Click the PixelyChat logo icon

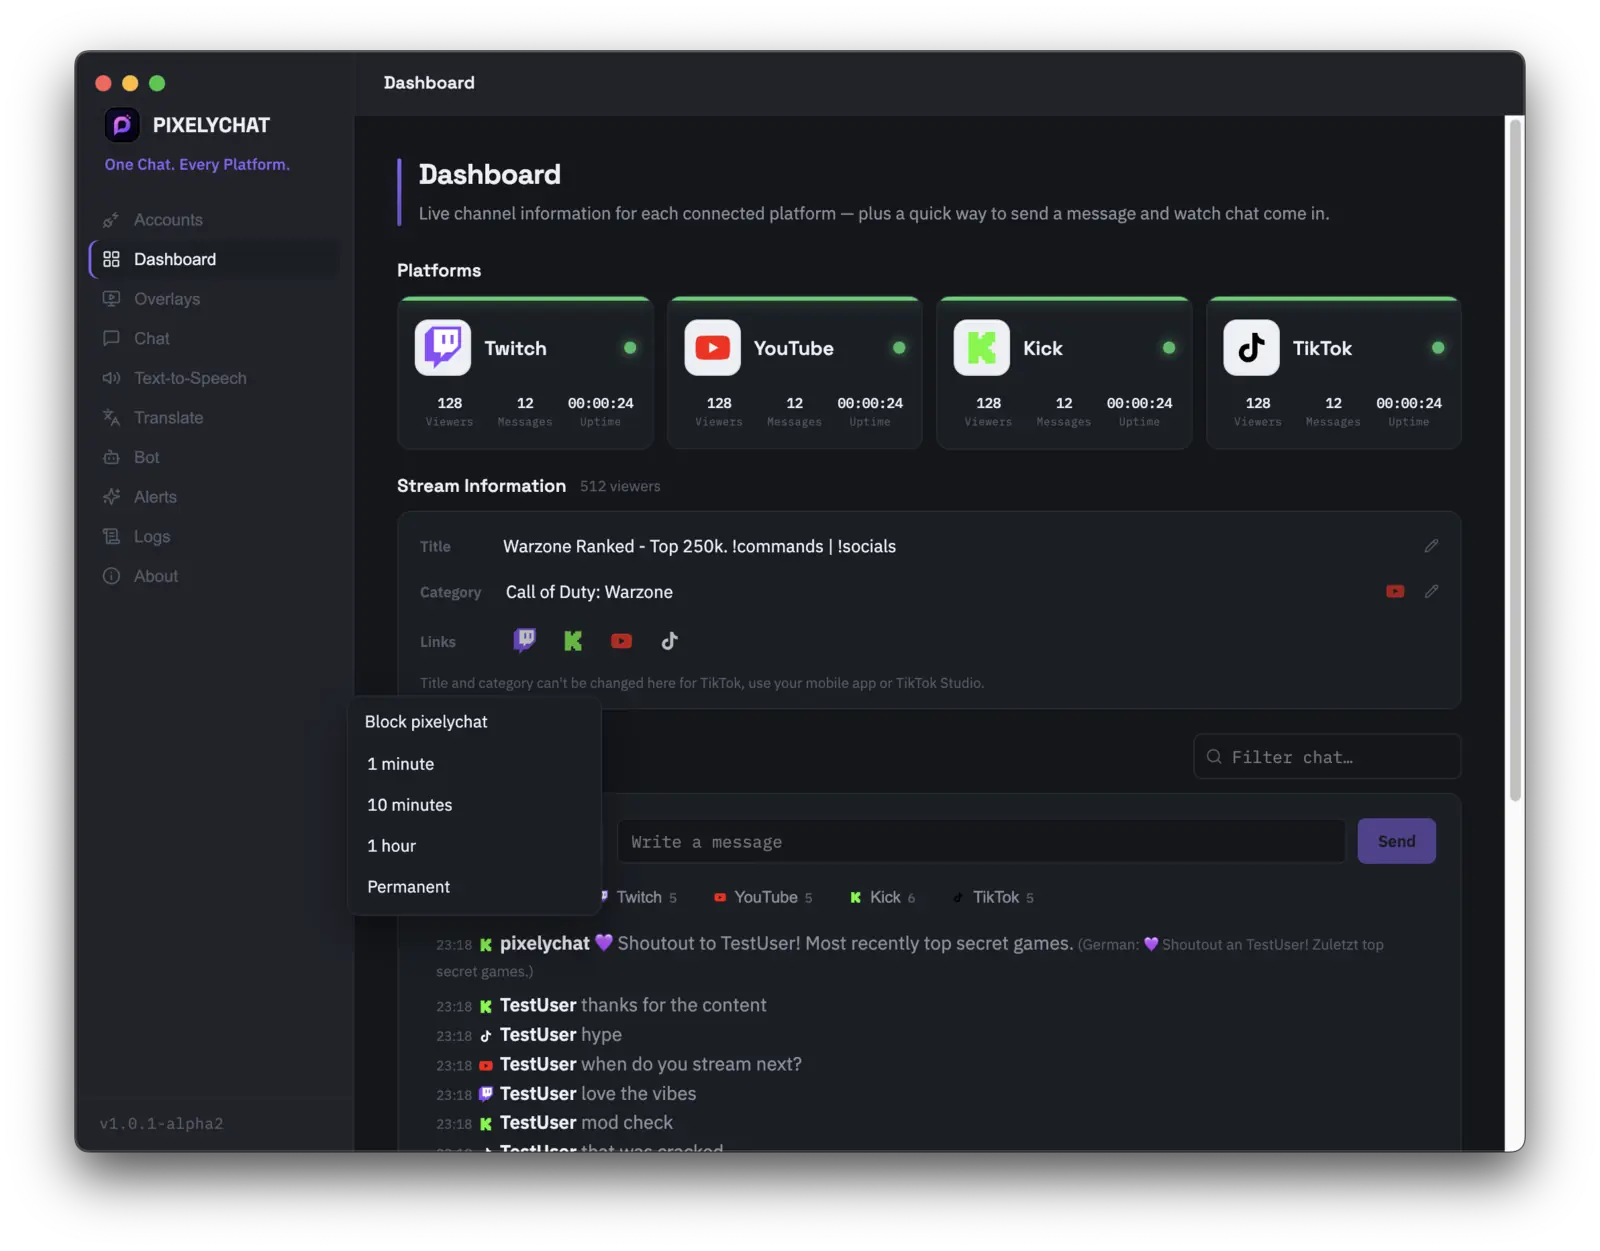[x=122, y=125]
